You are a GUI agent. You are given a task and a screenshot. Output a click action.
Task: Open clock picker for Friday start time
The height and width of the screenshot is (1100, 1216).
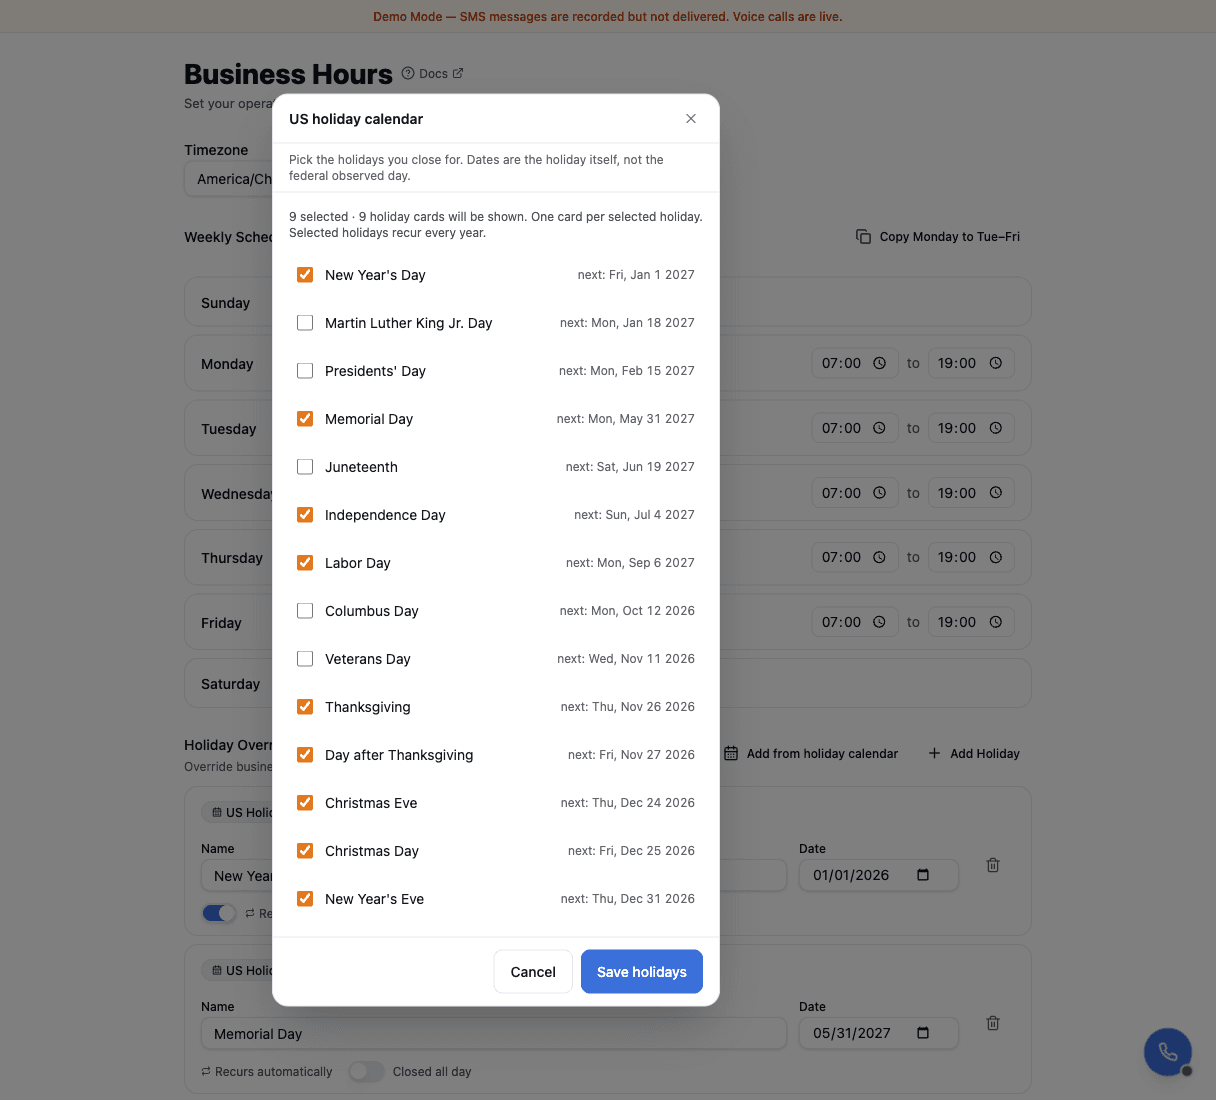point(880,622)
